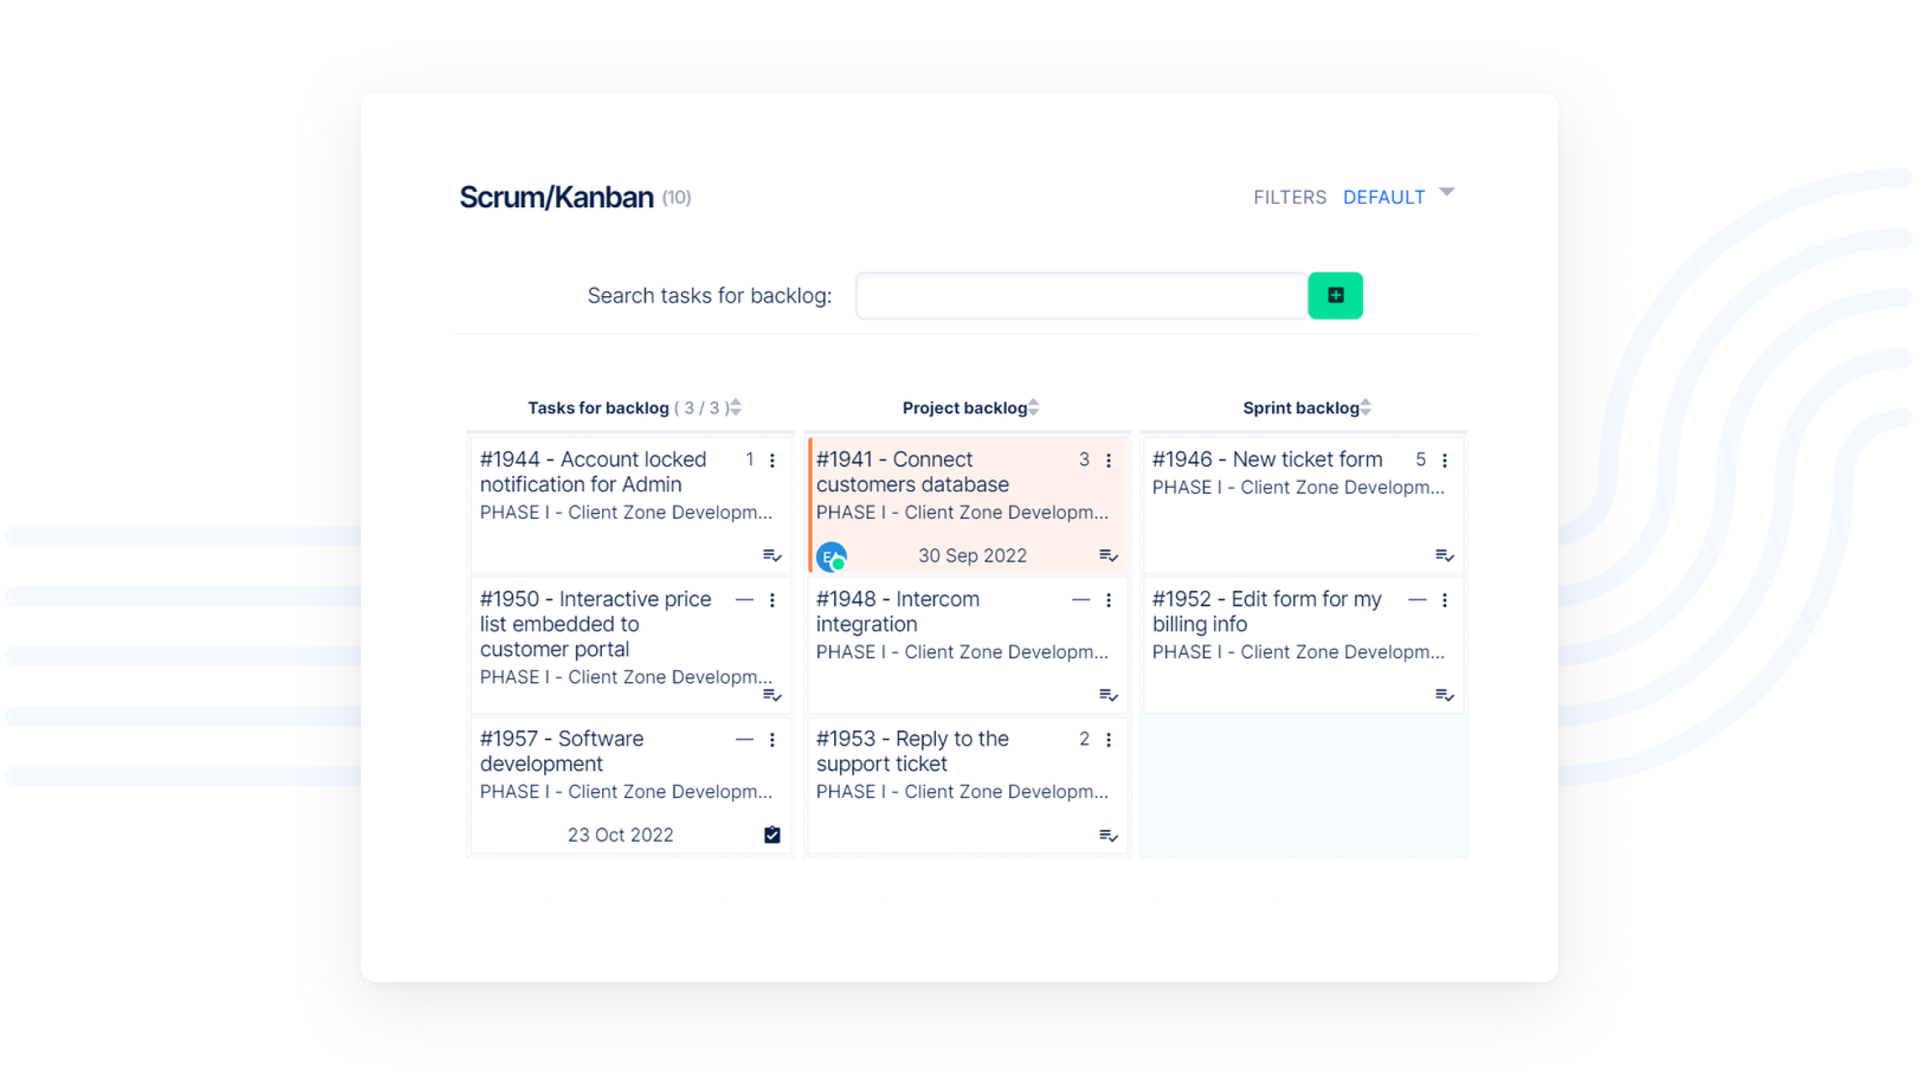Screen dimensions: 1920x1076
Task: Toggle completed checkbox on task #1957
Action: [772, 835]
